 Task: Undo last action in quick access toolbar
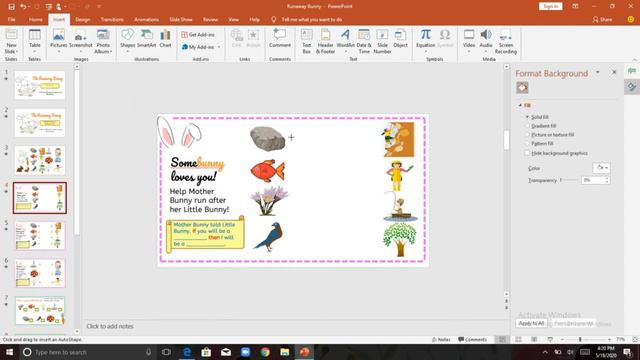pyautogui.click(x=23, y=7)
